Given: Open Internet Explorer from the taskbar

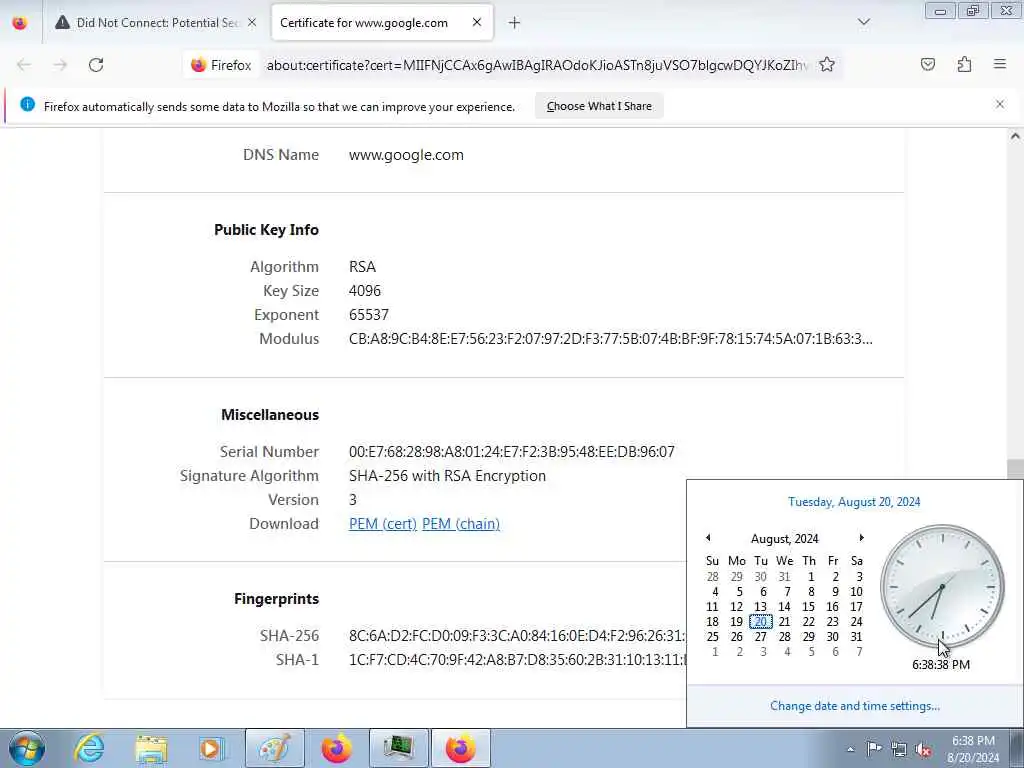Looking at the screenshot, I should pyautogui.click(x=89, y=748).
